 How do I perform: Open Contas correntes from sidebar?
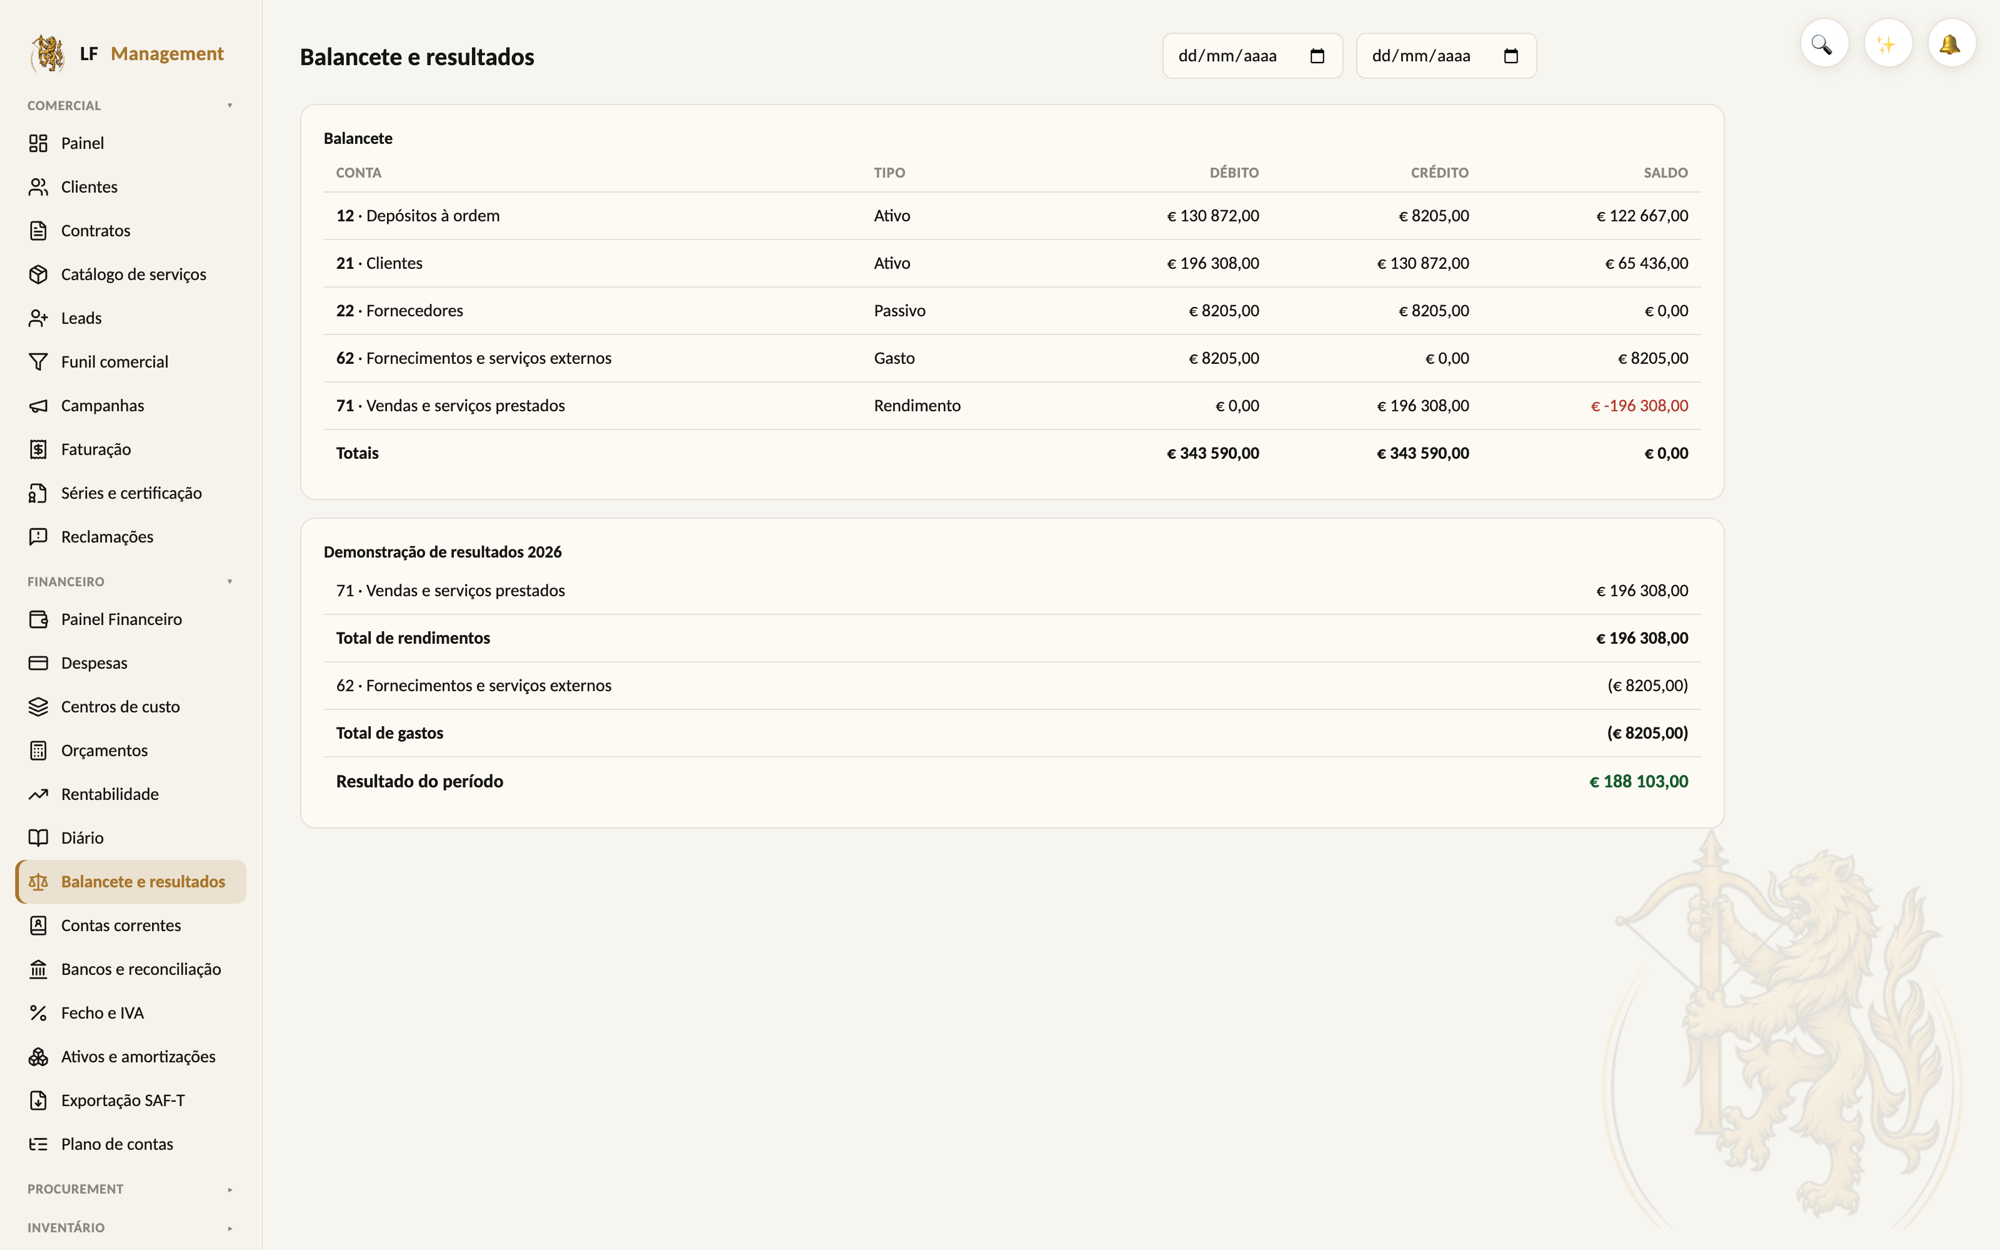[x=131, y=925]
